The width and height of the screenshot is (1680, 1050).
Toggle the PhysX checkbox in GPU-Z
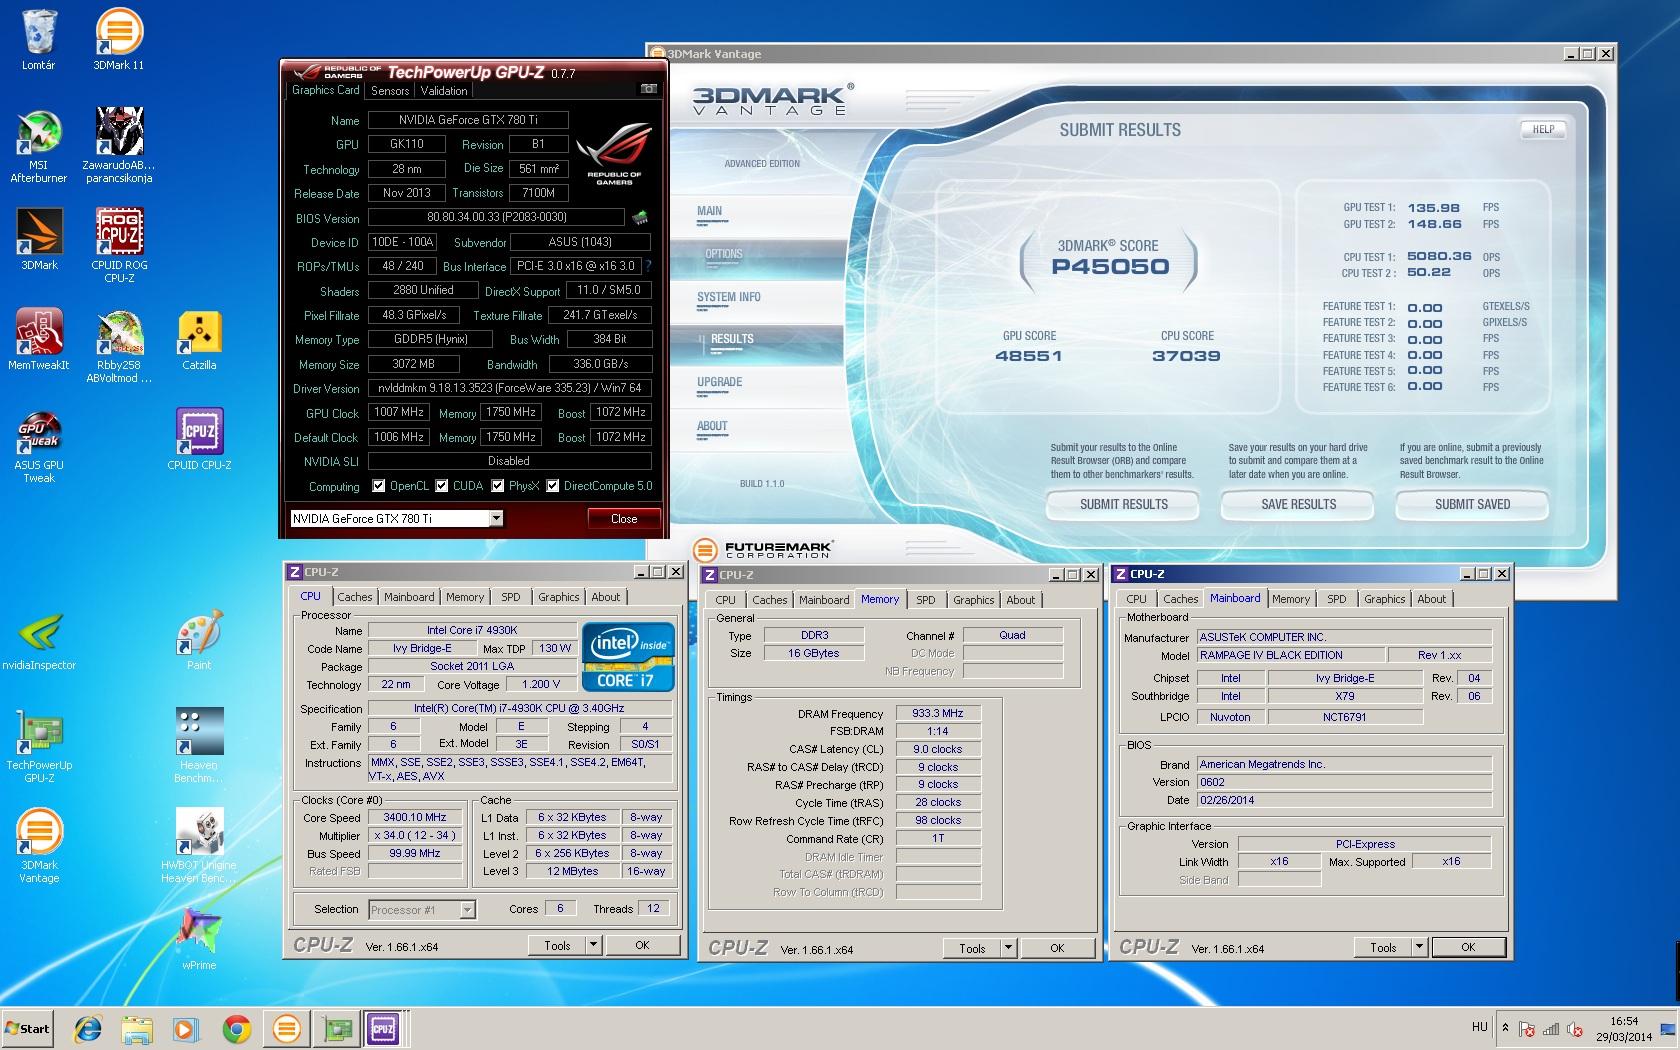coord(498,486)
